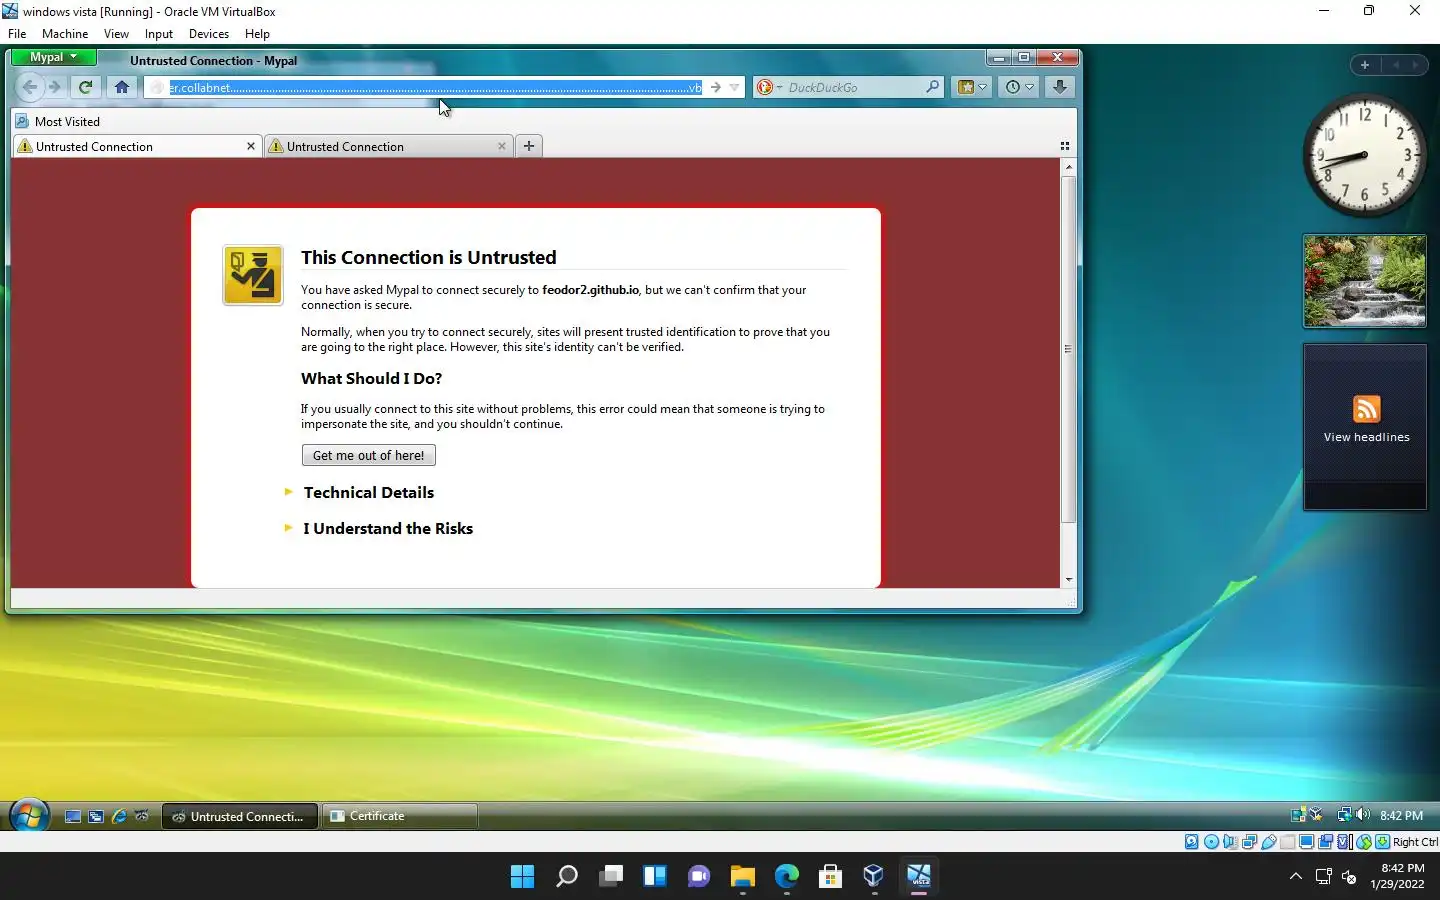Click the vertical scrollbar thumb
Screen dimensions: 1440x900
(1068, 349)
